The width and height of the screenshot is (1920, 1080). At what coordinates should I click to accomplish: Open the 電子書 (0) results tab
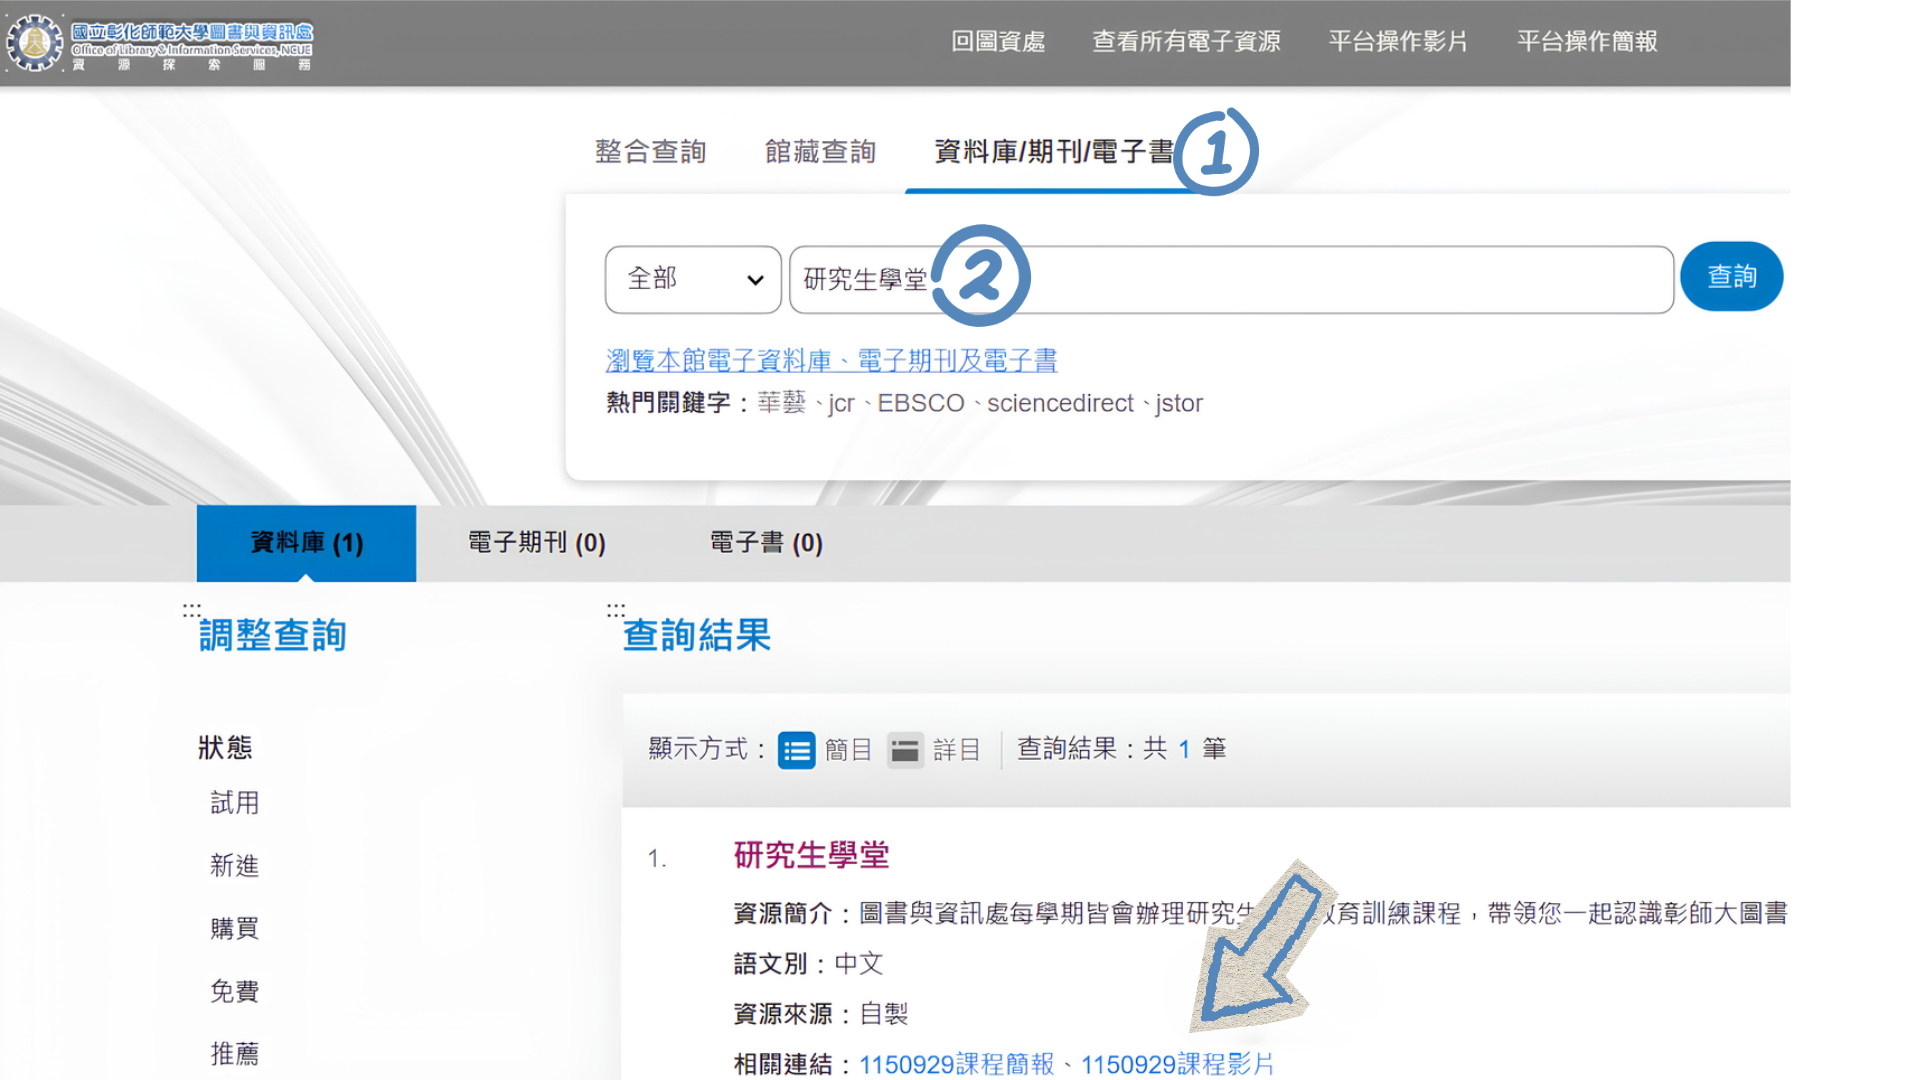[766, 543]
